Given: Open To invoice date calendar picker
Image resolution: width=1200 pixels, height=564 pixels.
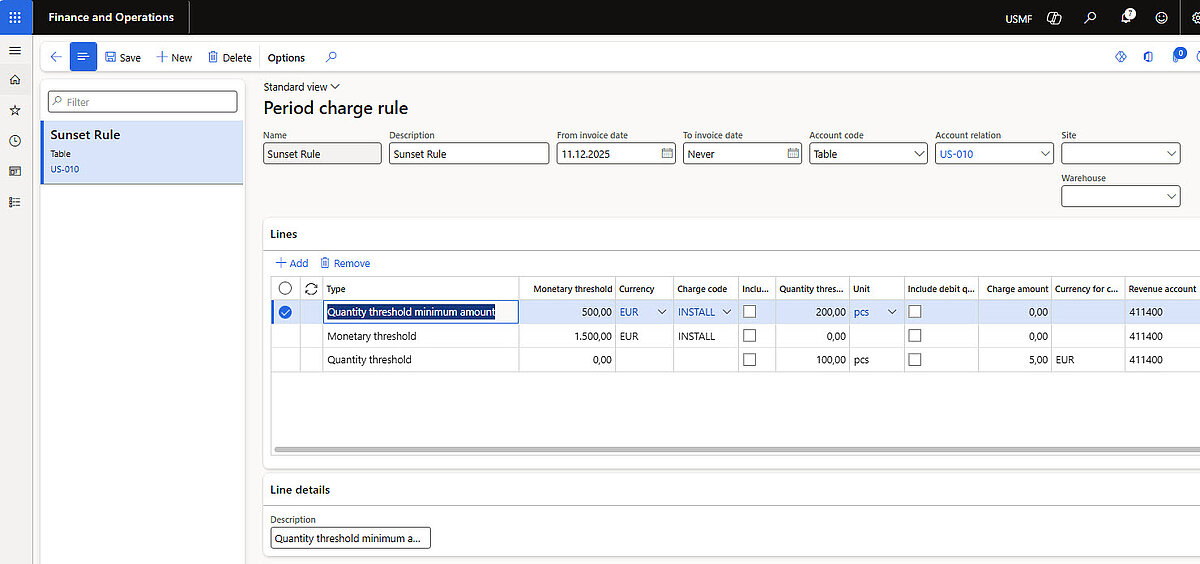Looking at the screenshot, I should coord(793,154).
